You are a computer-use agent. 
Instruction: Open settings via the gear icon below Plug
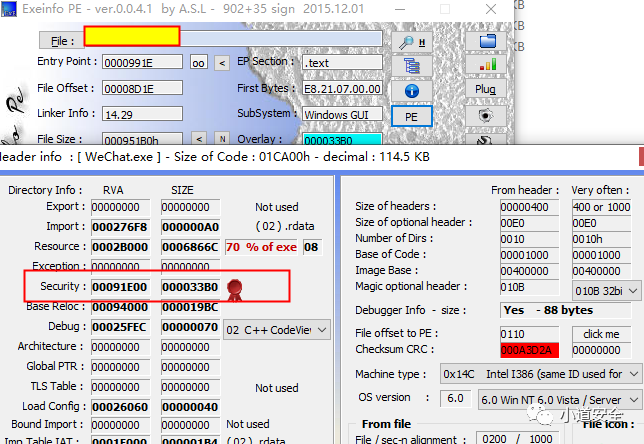(485, 115)
